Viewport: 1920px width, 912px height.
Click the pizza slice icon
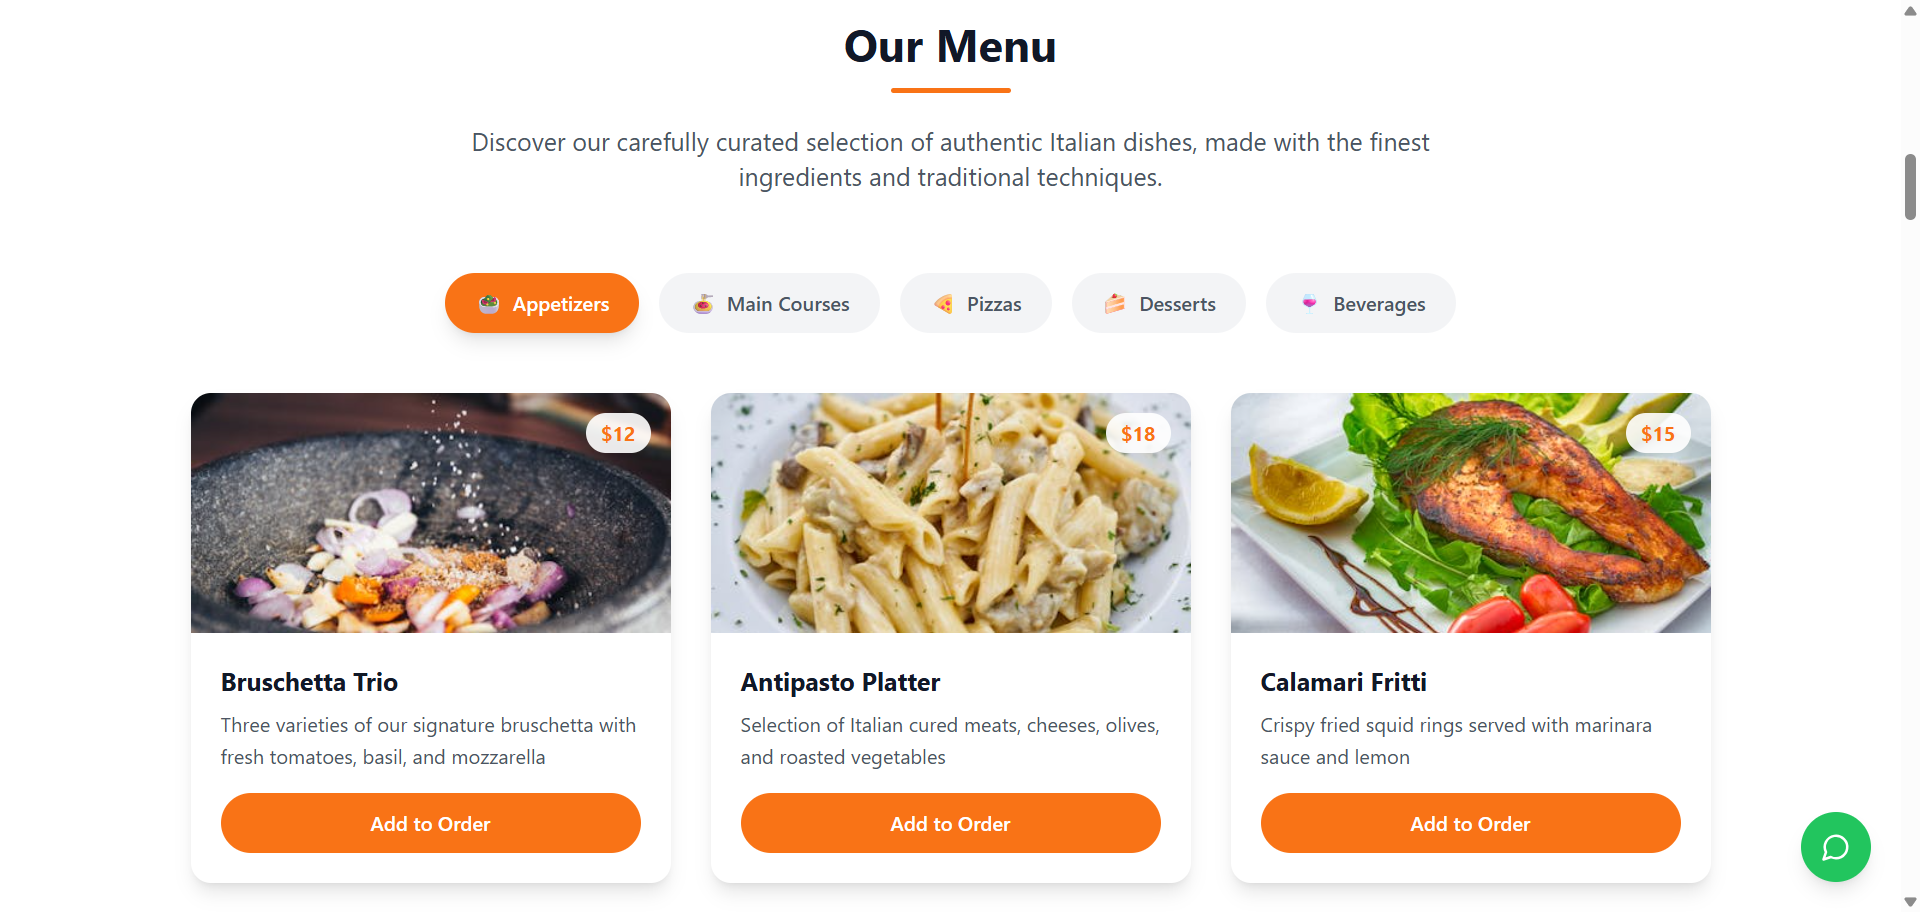pos(943,304)
